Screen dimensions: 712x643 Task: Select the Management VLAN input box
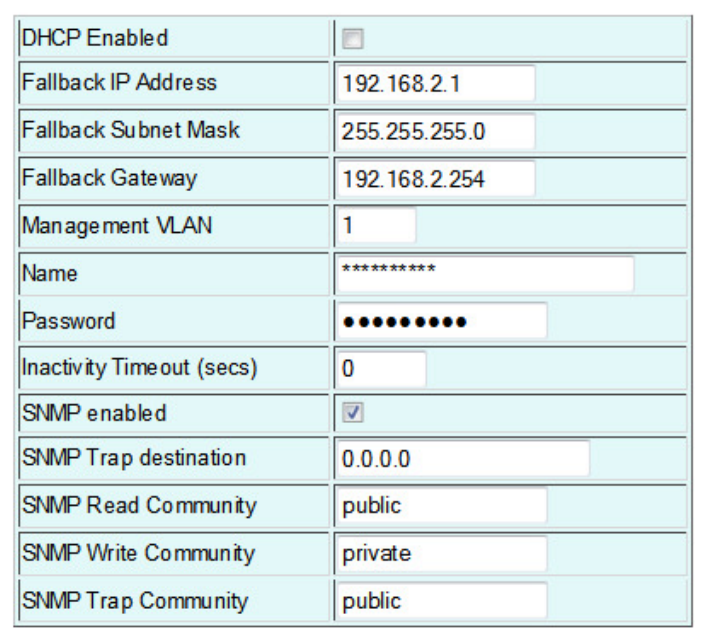[375, 226]
